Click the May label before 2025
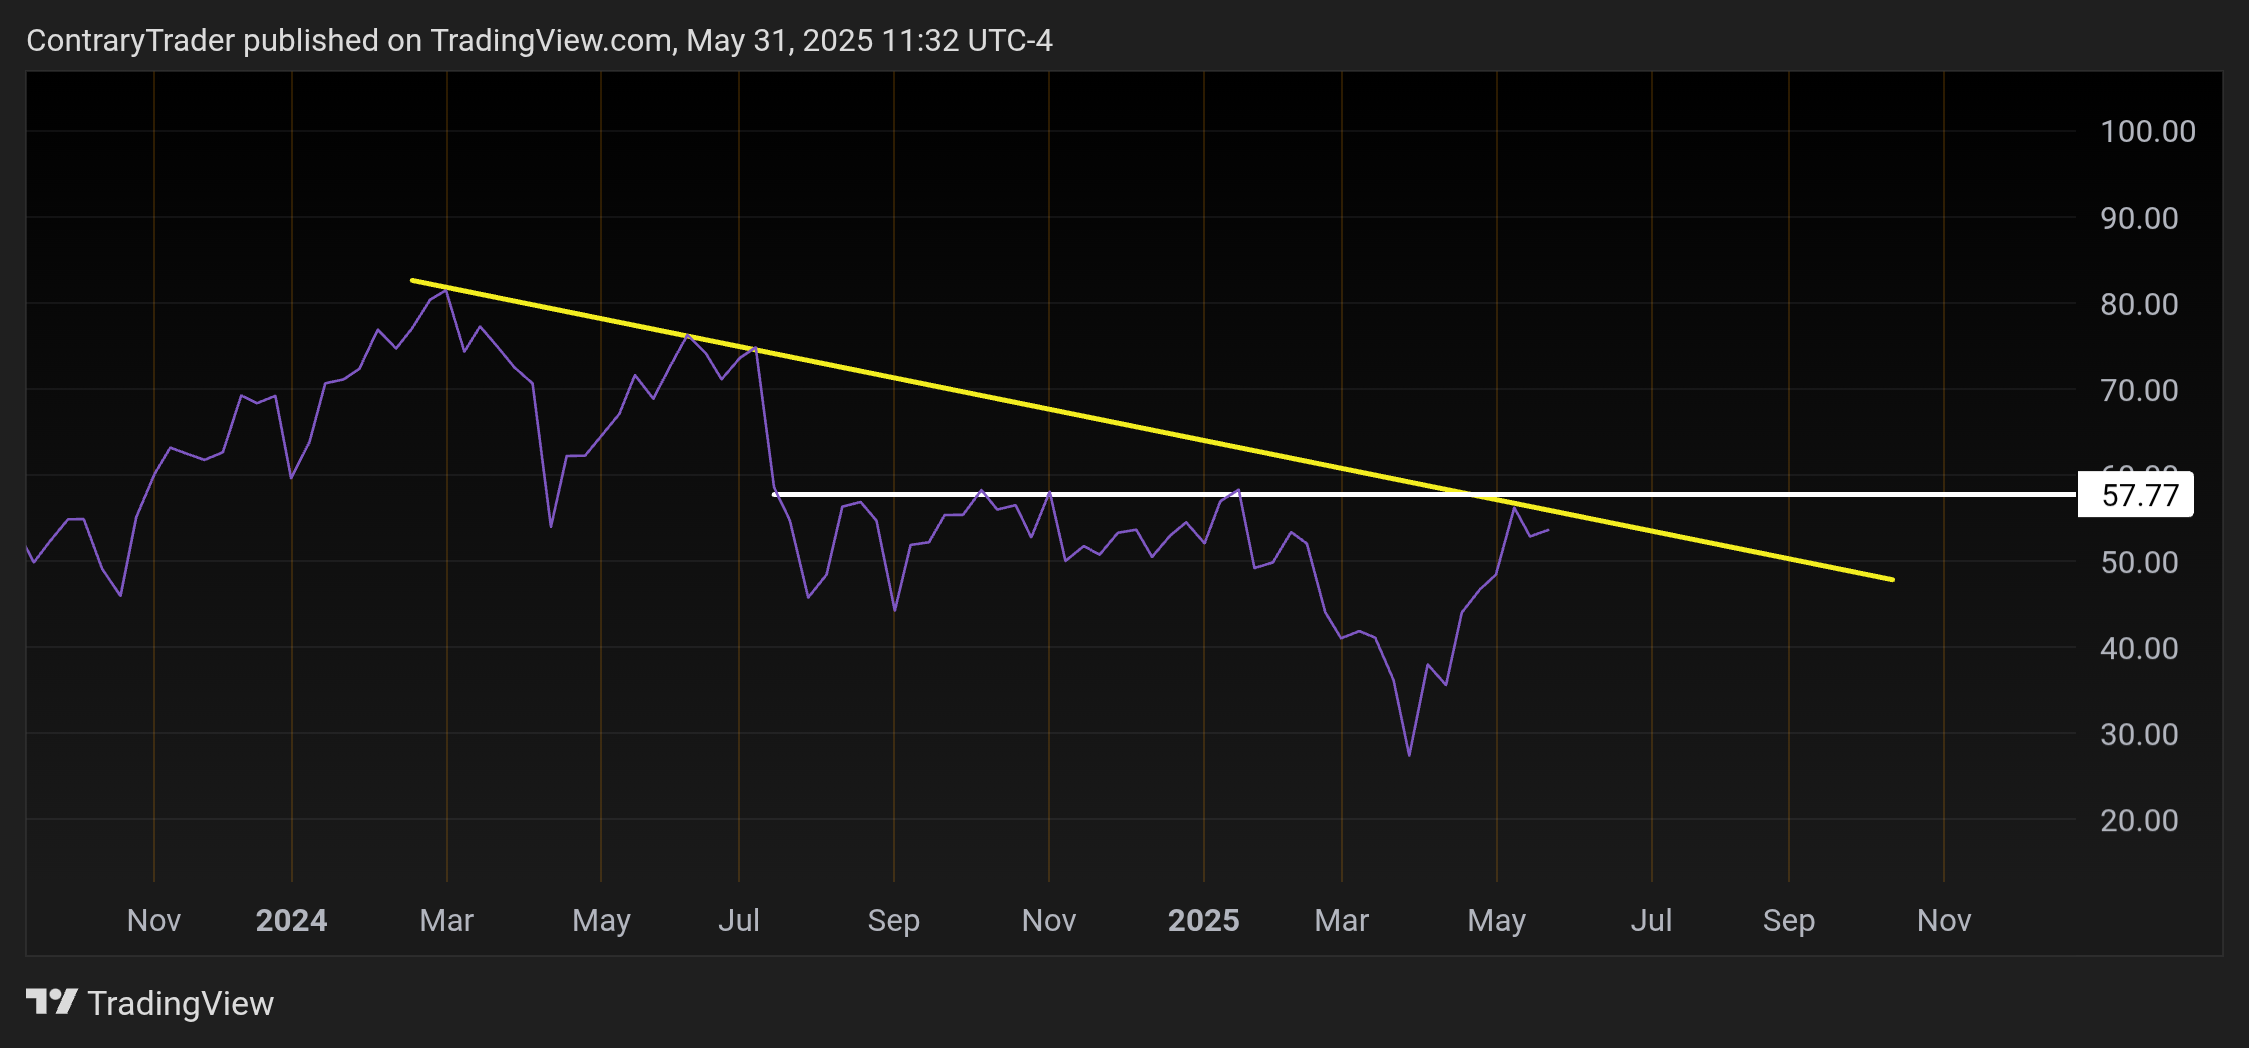 (601, 920)
